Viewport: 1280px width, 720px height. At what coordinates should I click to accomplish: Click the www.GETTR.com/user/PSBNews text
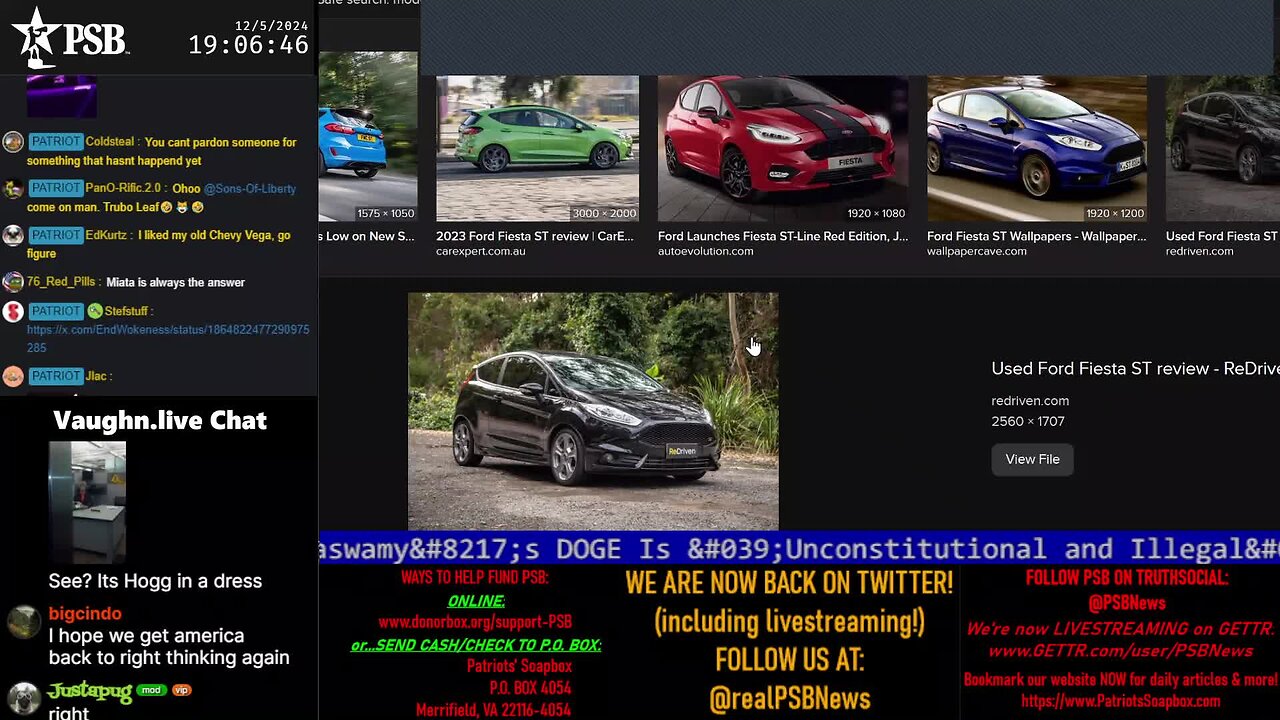[x=1120, y=651]
